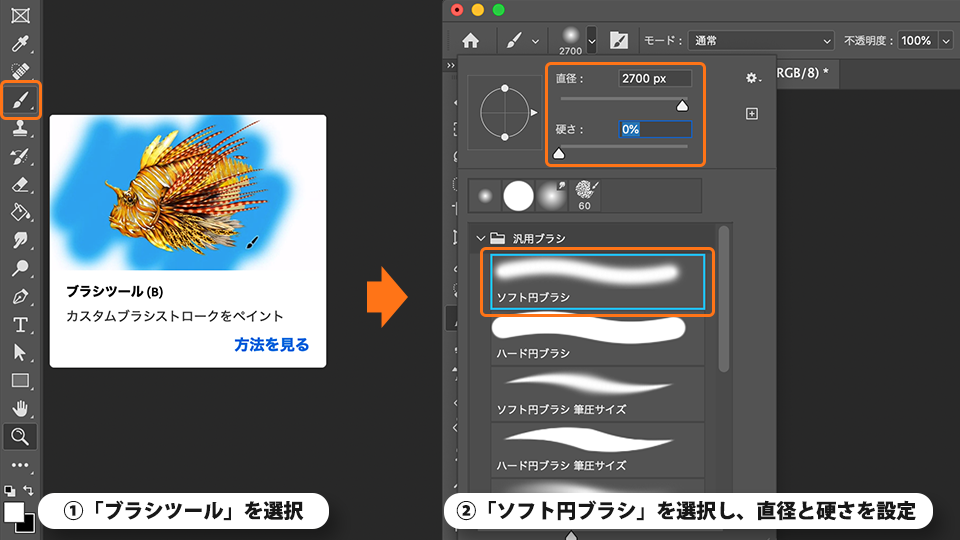Viewport: 960px width, 540px height.
Task: Select the ソフト円ブラシ preset
Action: pyautogui.click(x=598, y=282)
